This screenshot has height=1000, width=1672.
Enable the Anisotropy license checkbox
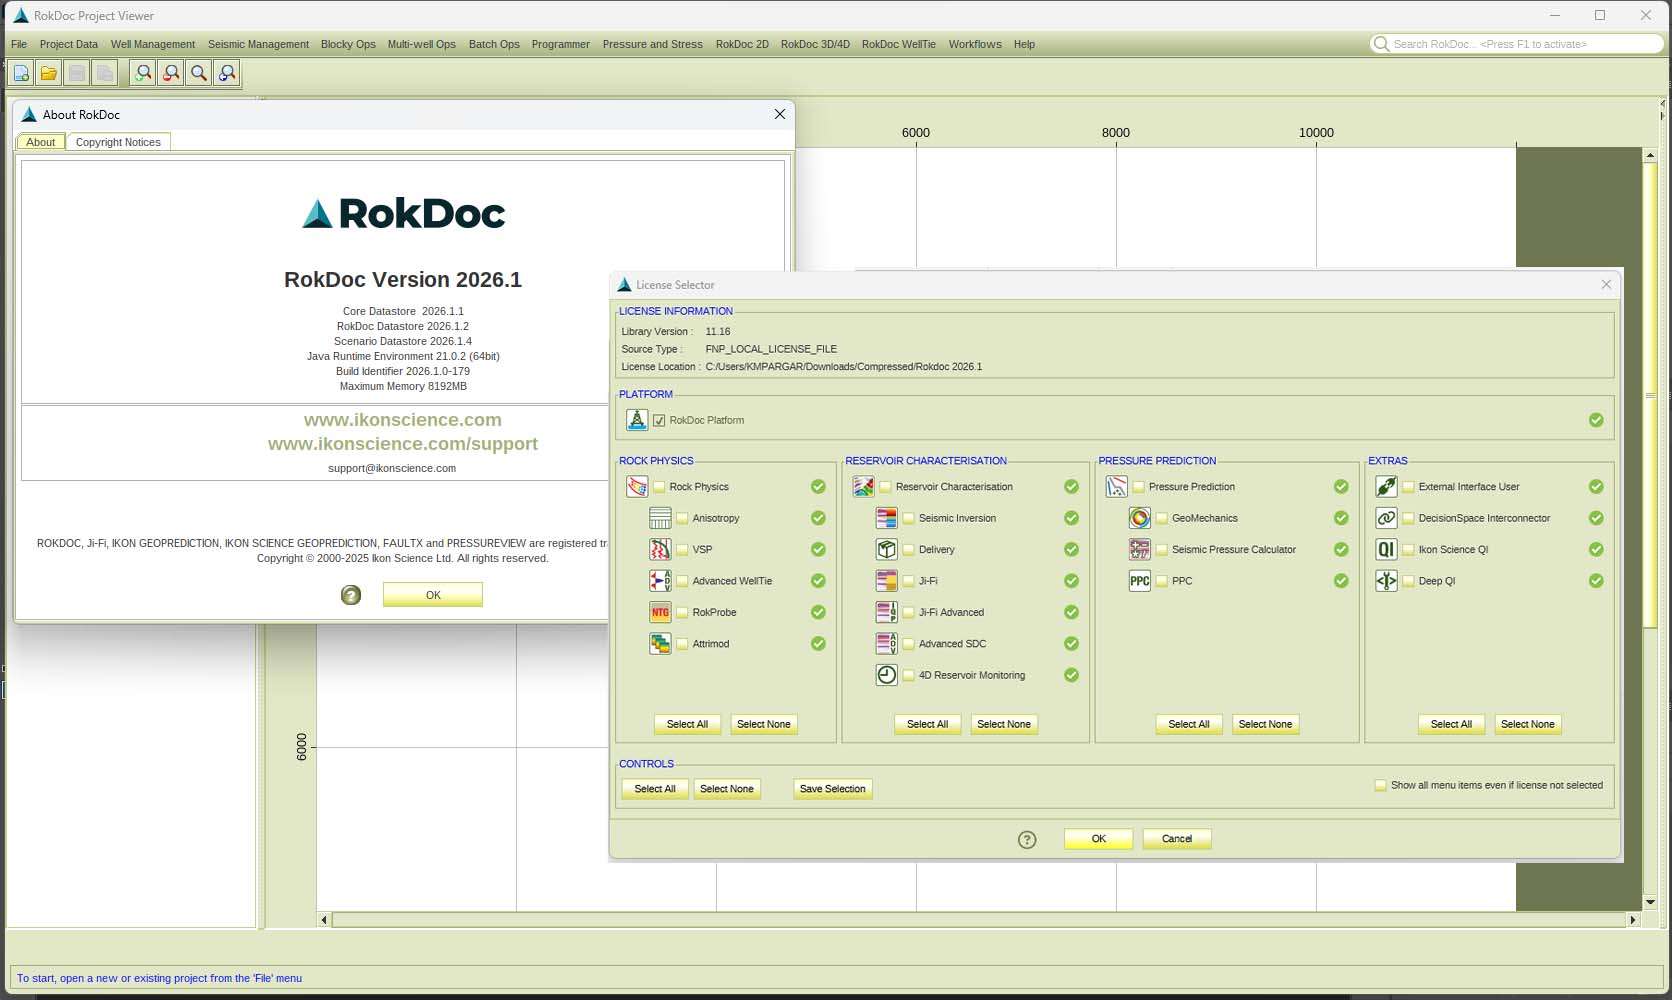point(682,518)
